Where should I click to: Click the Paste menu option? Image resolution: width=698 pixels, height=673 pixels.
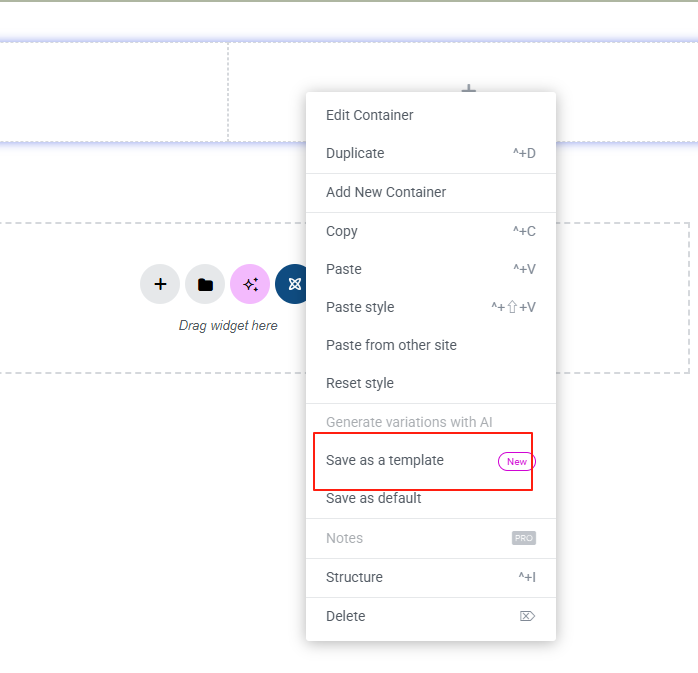pos(344,269)
